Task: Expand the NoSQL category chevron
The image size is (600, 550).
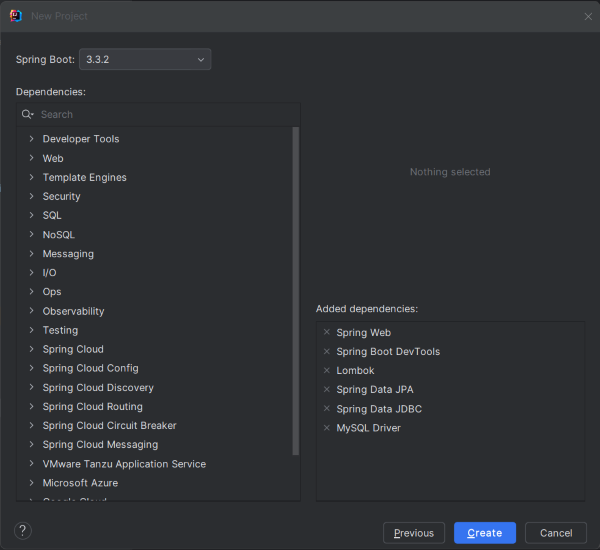Action: [31, 234]
